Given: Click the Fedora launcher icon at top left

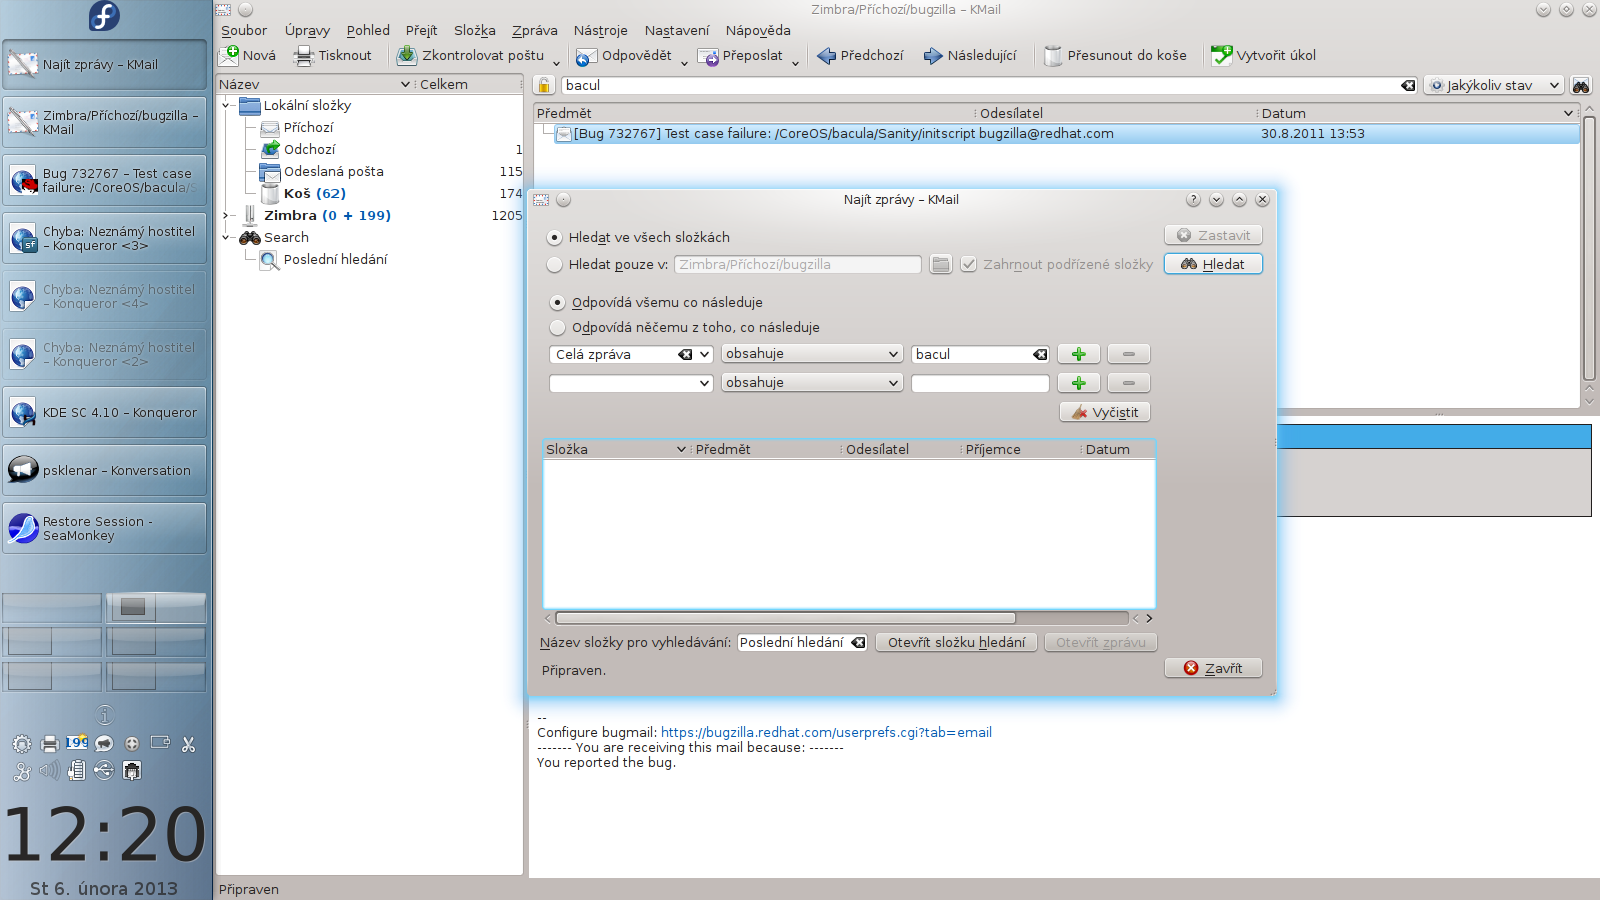Looking at the screenshot, I should click(104, 16).
